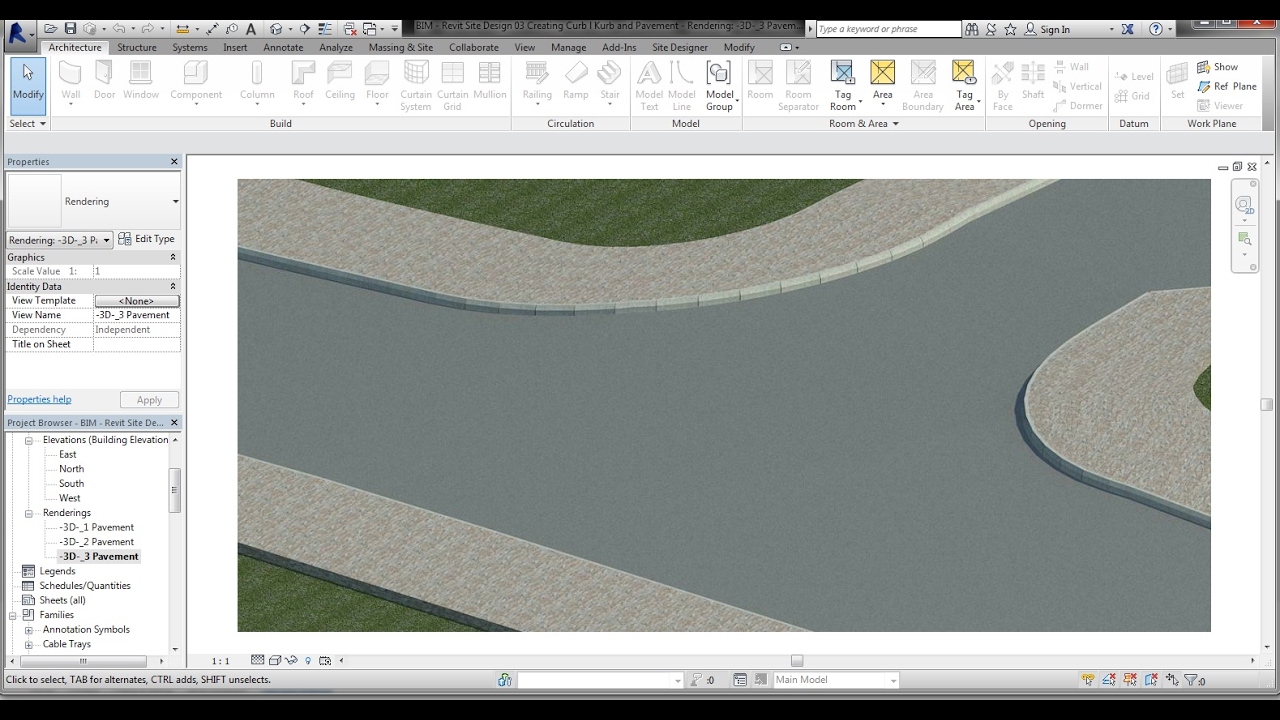This screenshot has width=1280, height=720.
Task: Toggle Select Underlay Elements in status bar
Action: 1109,680
